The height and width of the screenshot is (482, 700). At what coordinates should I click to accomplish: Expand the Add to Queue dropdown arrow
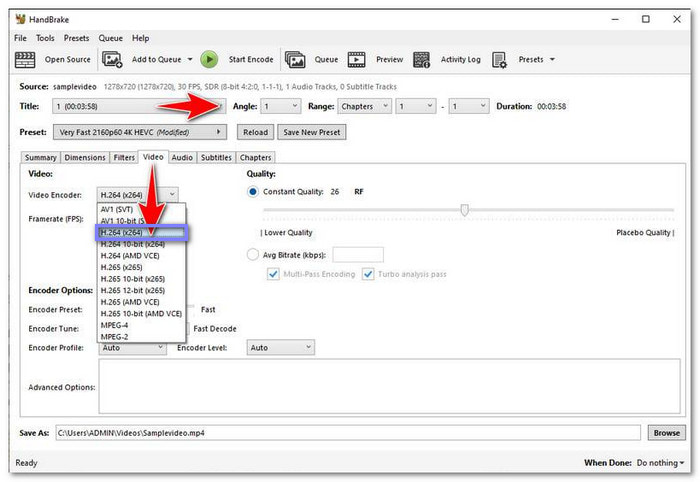pos(190,59)
